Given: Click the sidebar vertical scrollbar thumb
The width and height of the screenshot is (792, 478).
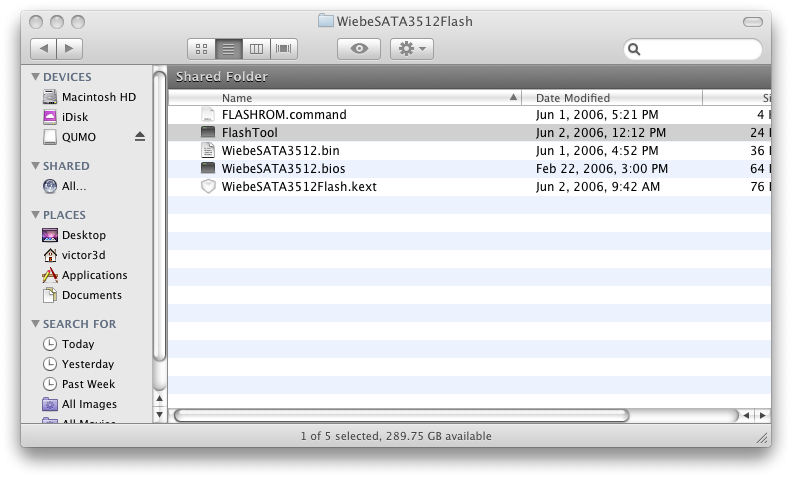Looking at the screenshot, I should 160,216.
